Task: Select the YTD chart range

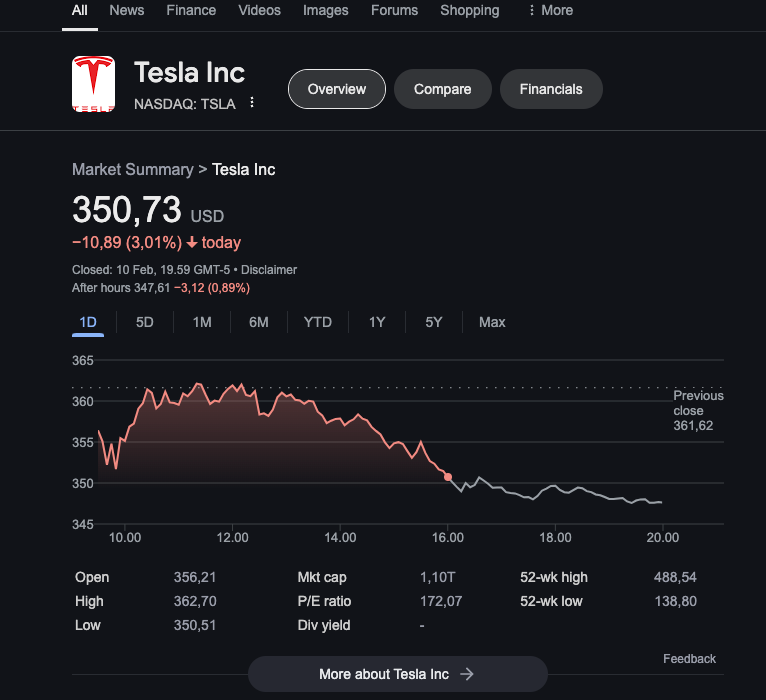Action: (x=318, y=322)
